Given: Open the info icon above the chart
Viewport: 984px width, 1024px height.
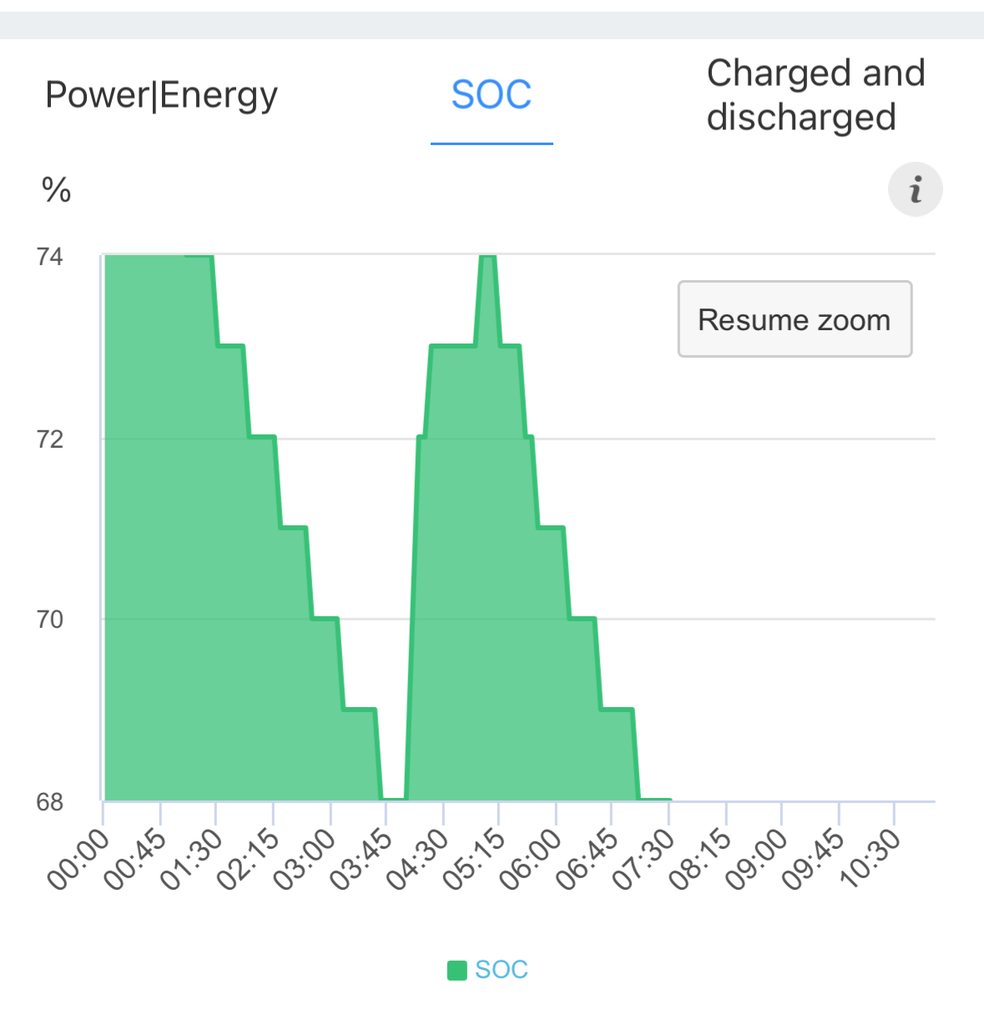Looking at the screenshot, I should coord(915,191).
